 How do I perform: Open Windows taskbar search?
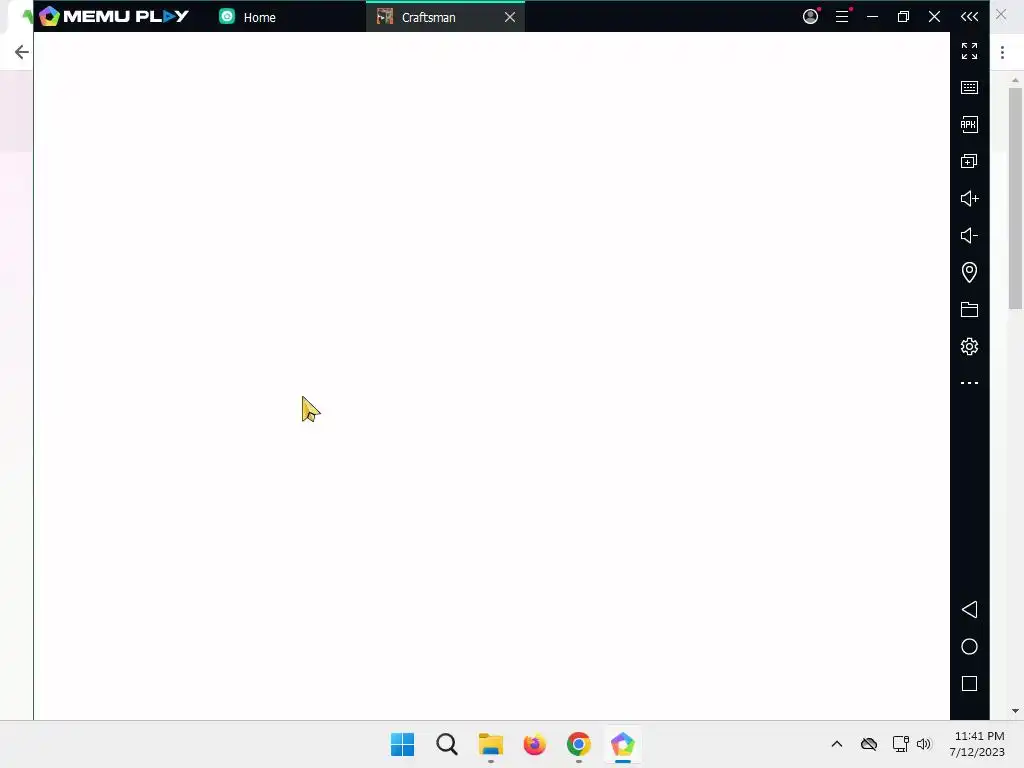(447, 744)
